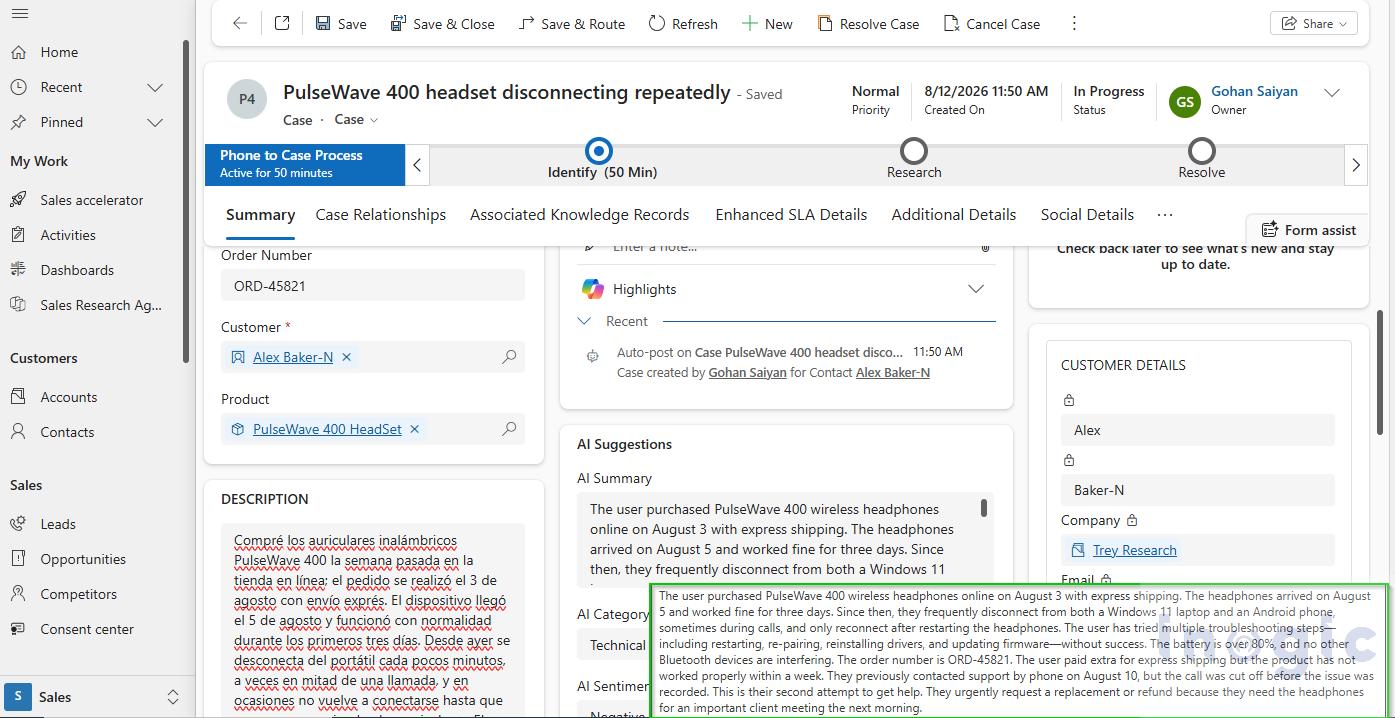This screenshot has width=1395, height=718.
Task: Refresh the case form
Action: pyautogui.click(x=683, y=24)
